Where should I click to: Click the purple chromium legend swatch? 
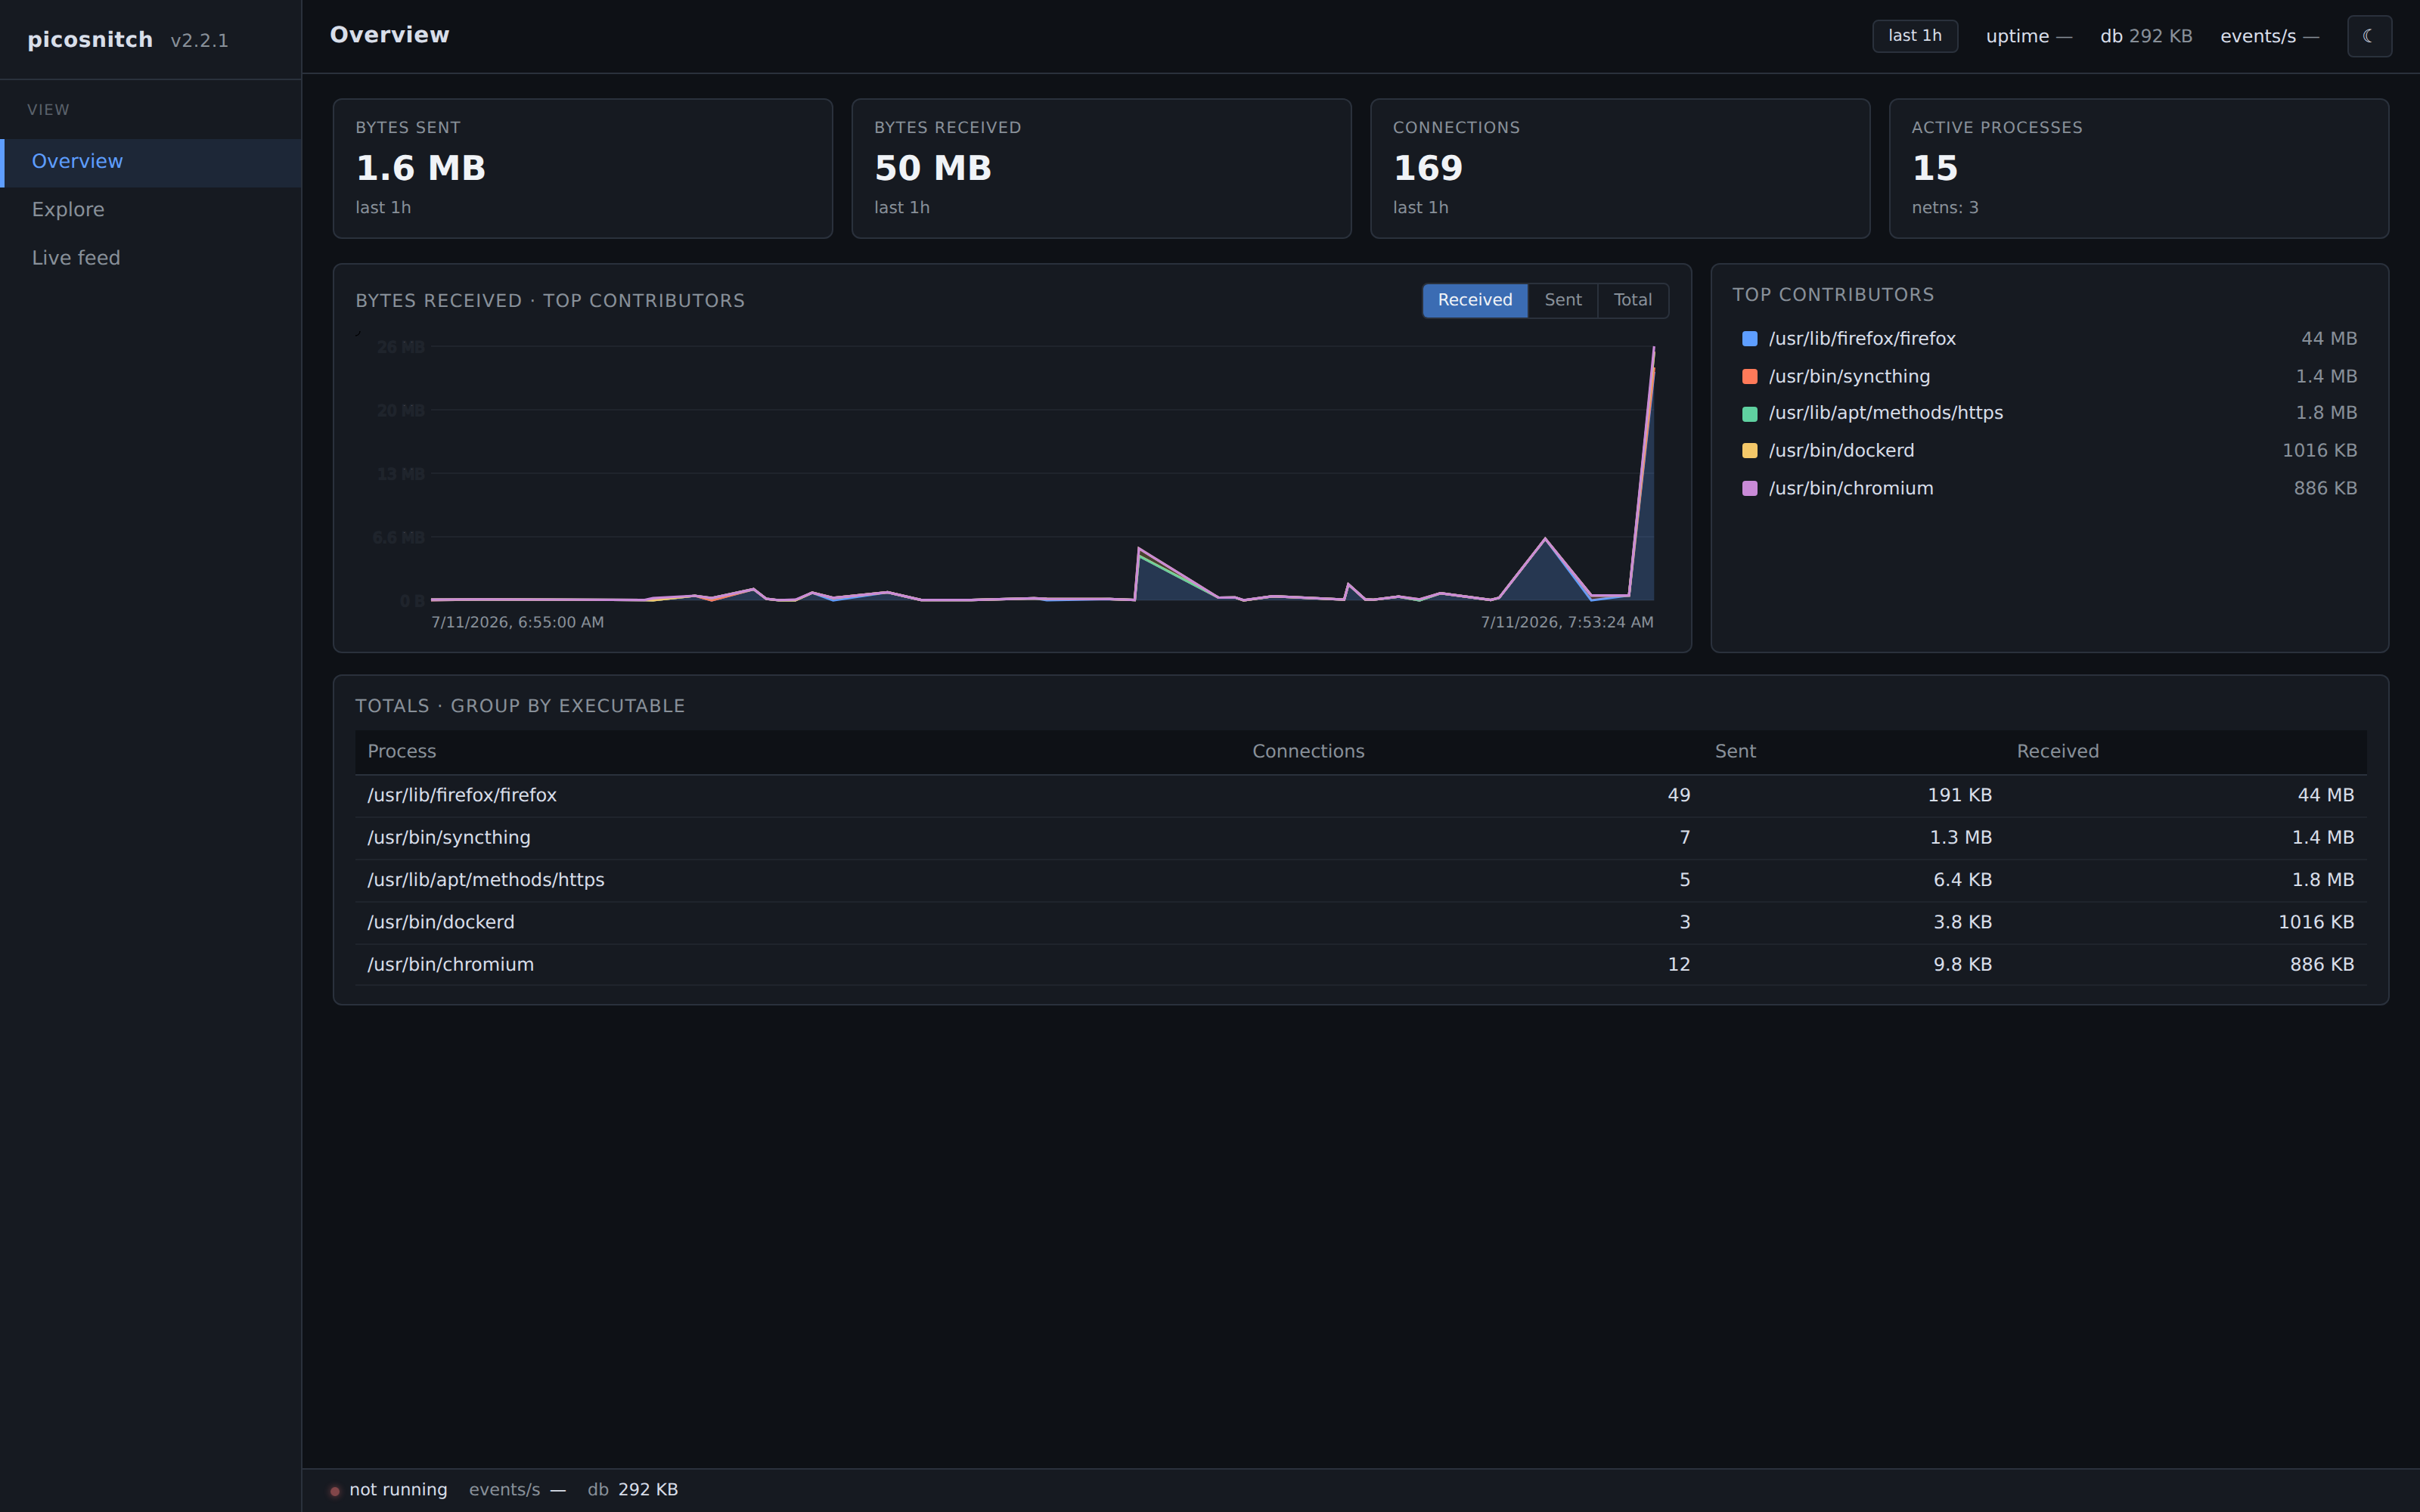[1750, 489]
